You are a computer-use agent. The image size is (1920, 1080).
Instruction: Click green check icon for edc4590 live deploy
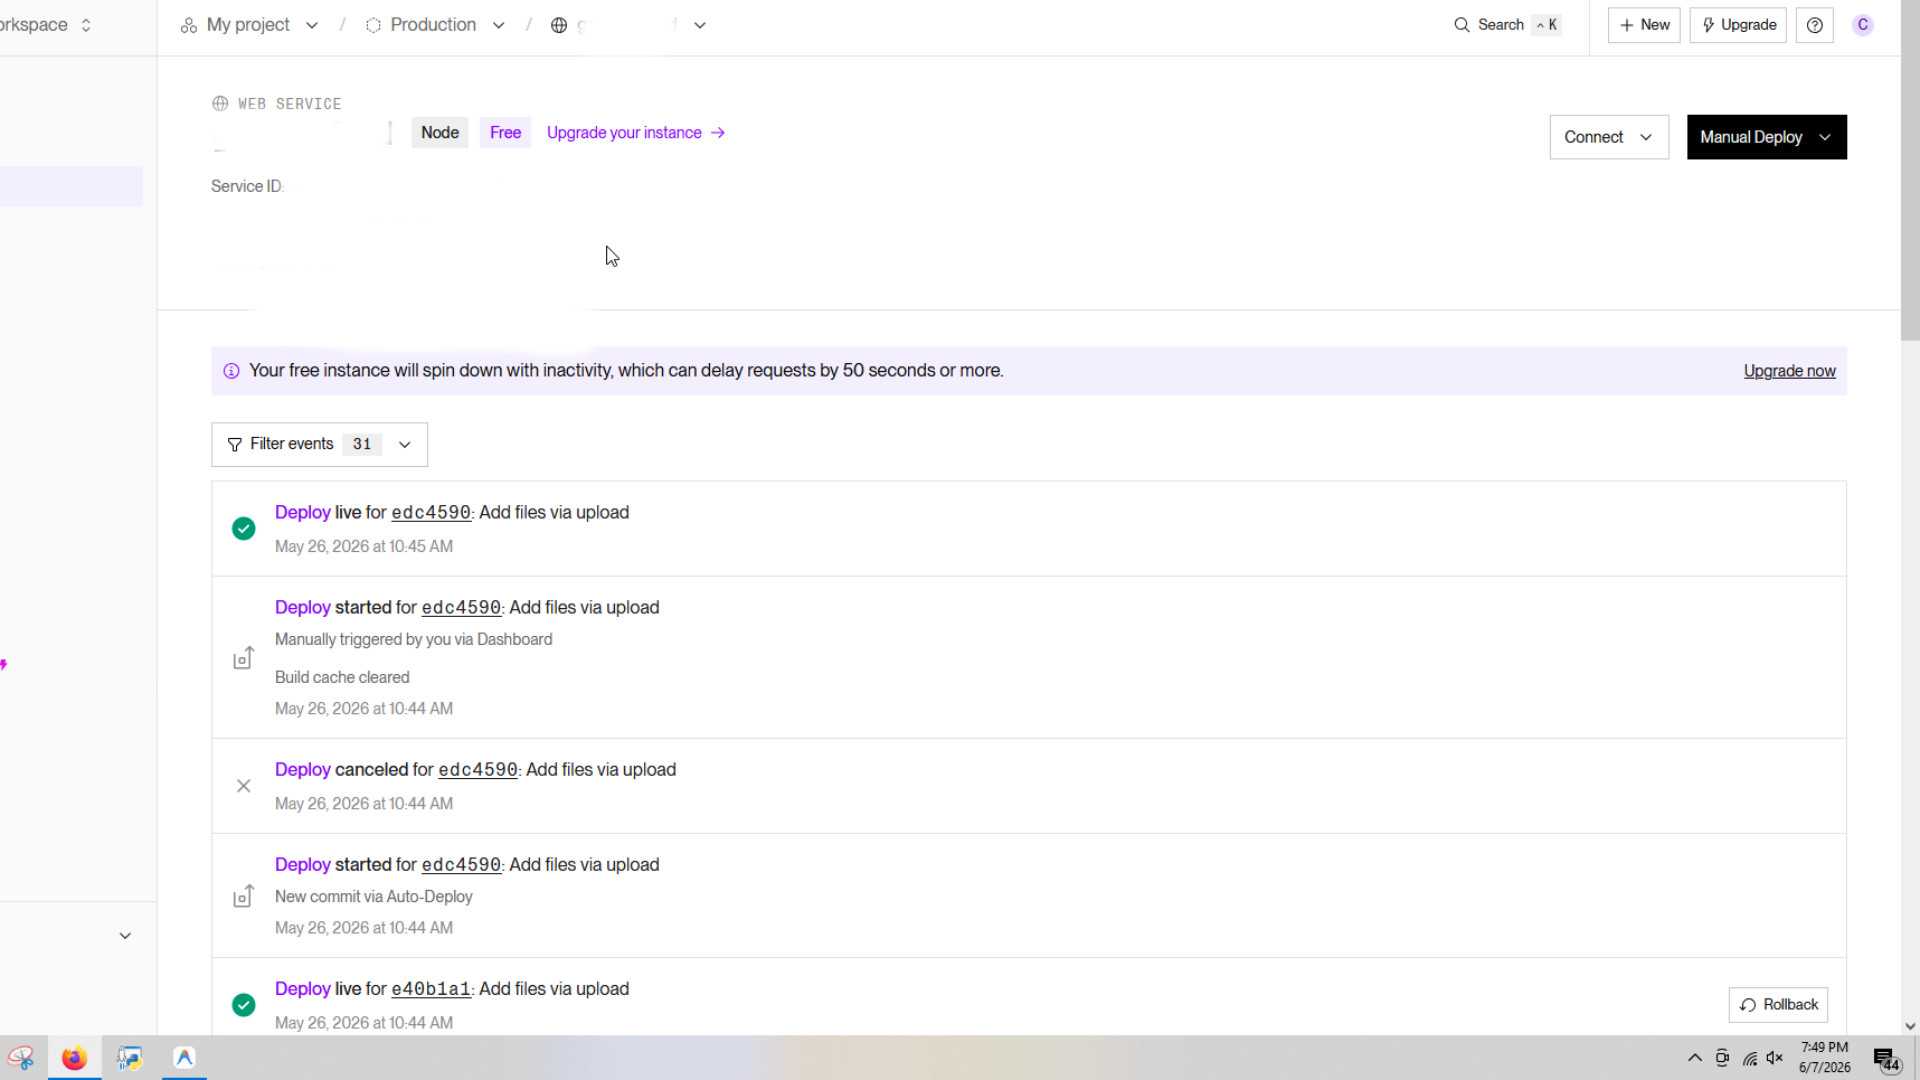coord(243,528)
